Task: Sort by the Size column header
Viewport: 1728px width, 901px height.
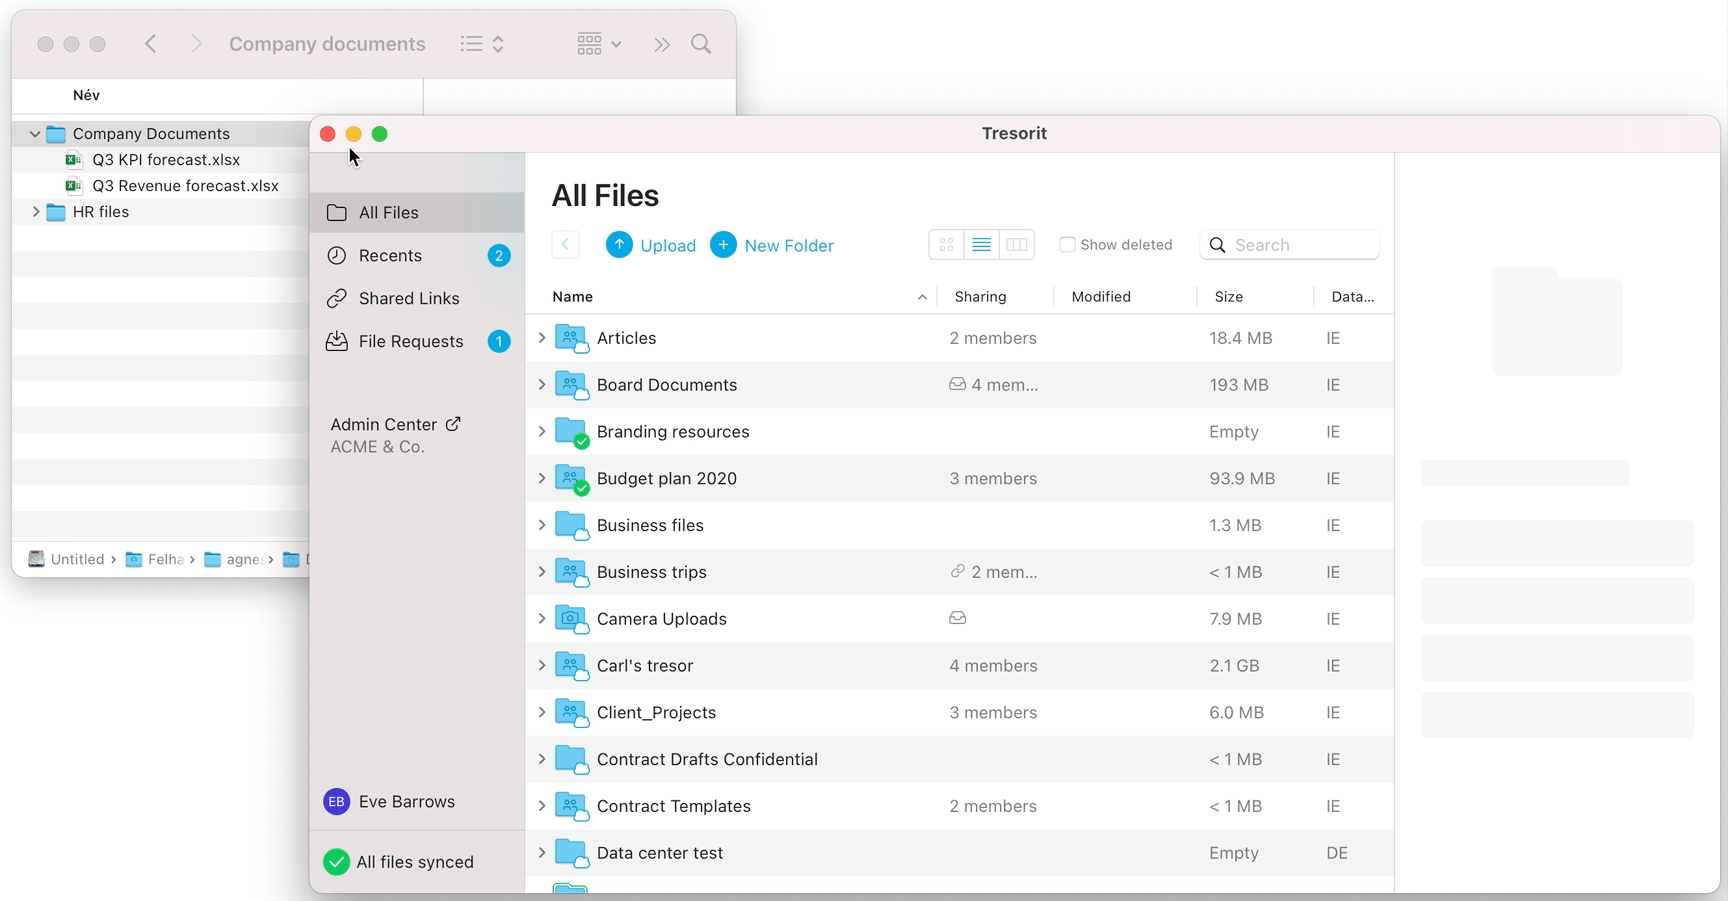Action: point(1229,297)
